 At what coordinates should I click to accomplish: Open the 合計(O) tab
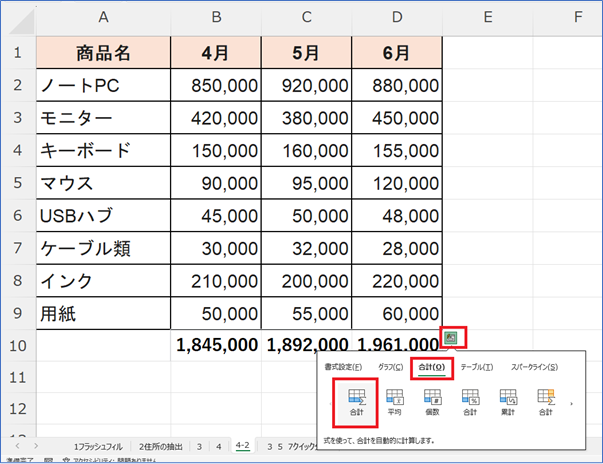point(432,367)
